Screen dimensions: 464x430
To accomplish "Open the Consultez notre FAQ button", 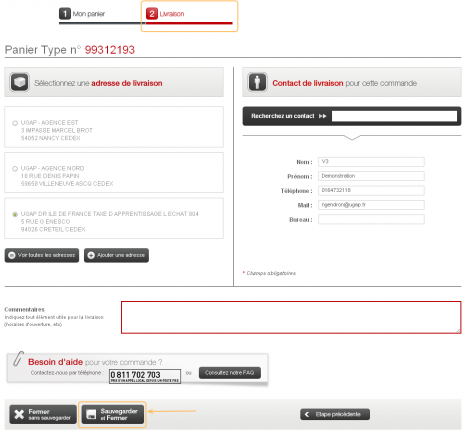I will (x=230, y=373).
